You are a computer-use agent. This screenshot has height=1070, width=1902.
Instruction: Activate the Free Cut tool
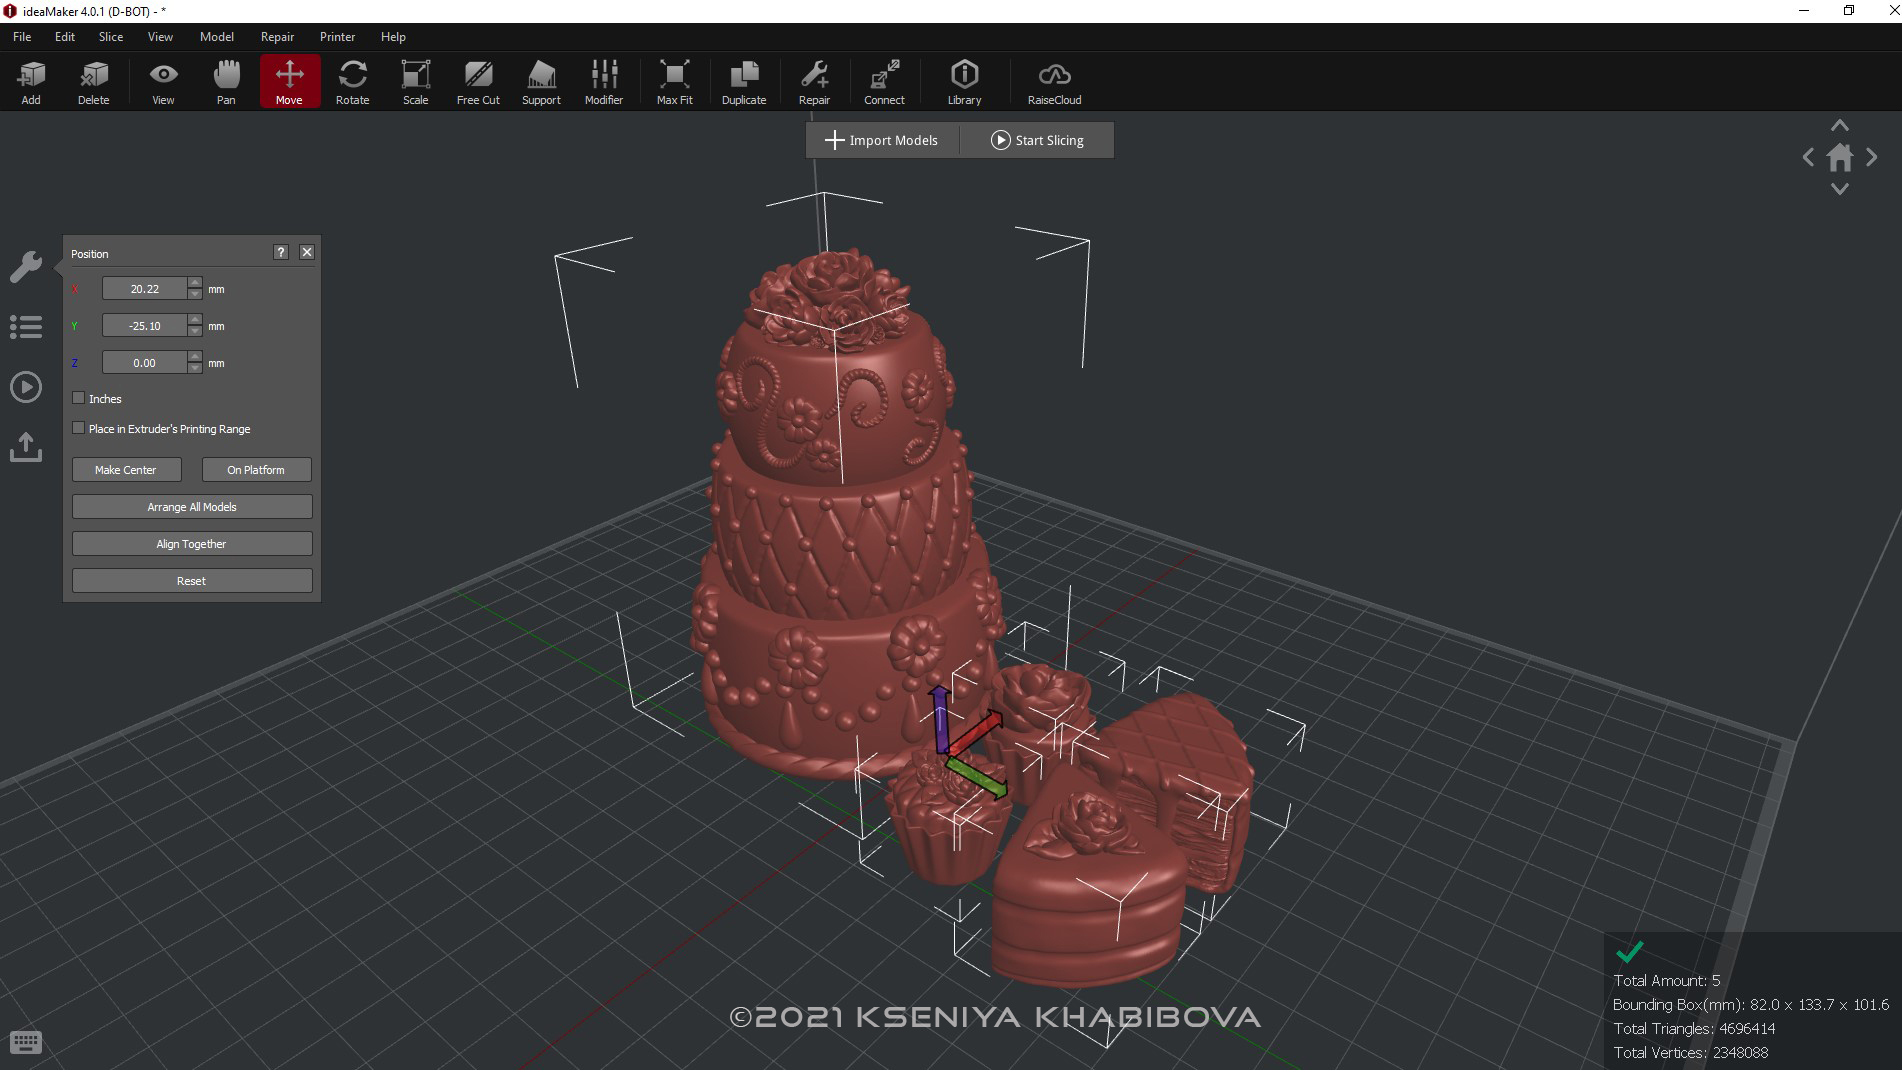tap(477, 80)
